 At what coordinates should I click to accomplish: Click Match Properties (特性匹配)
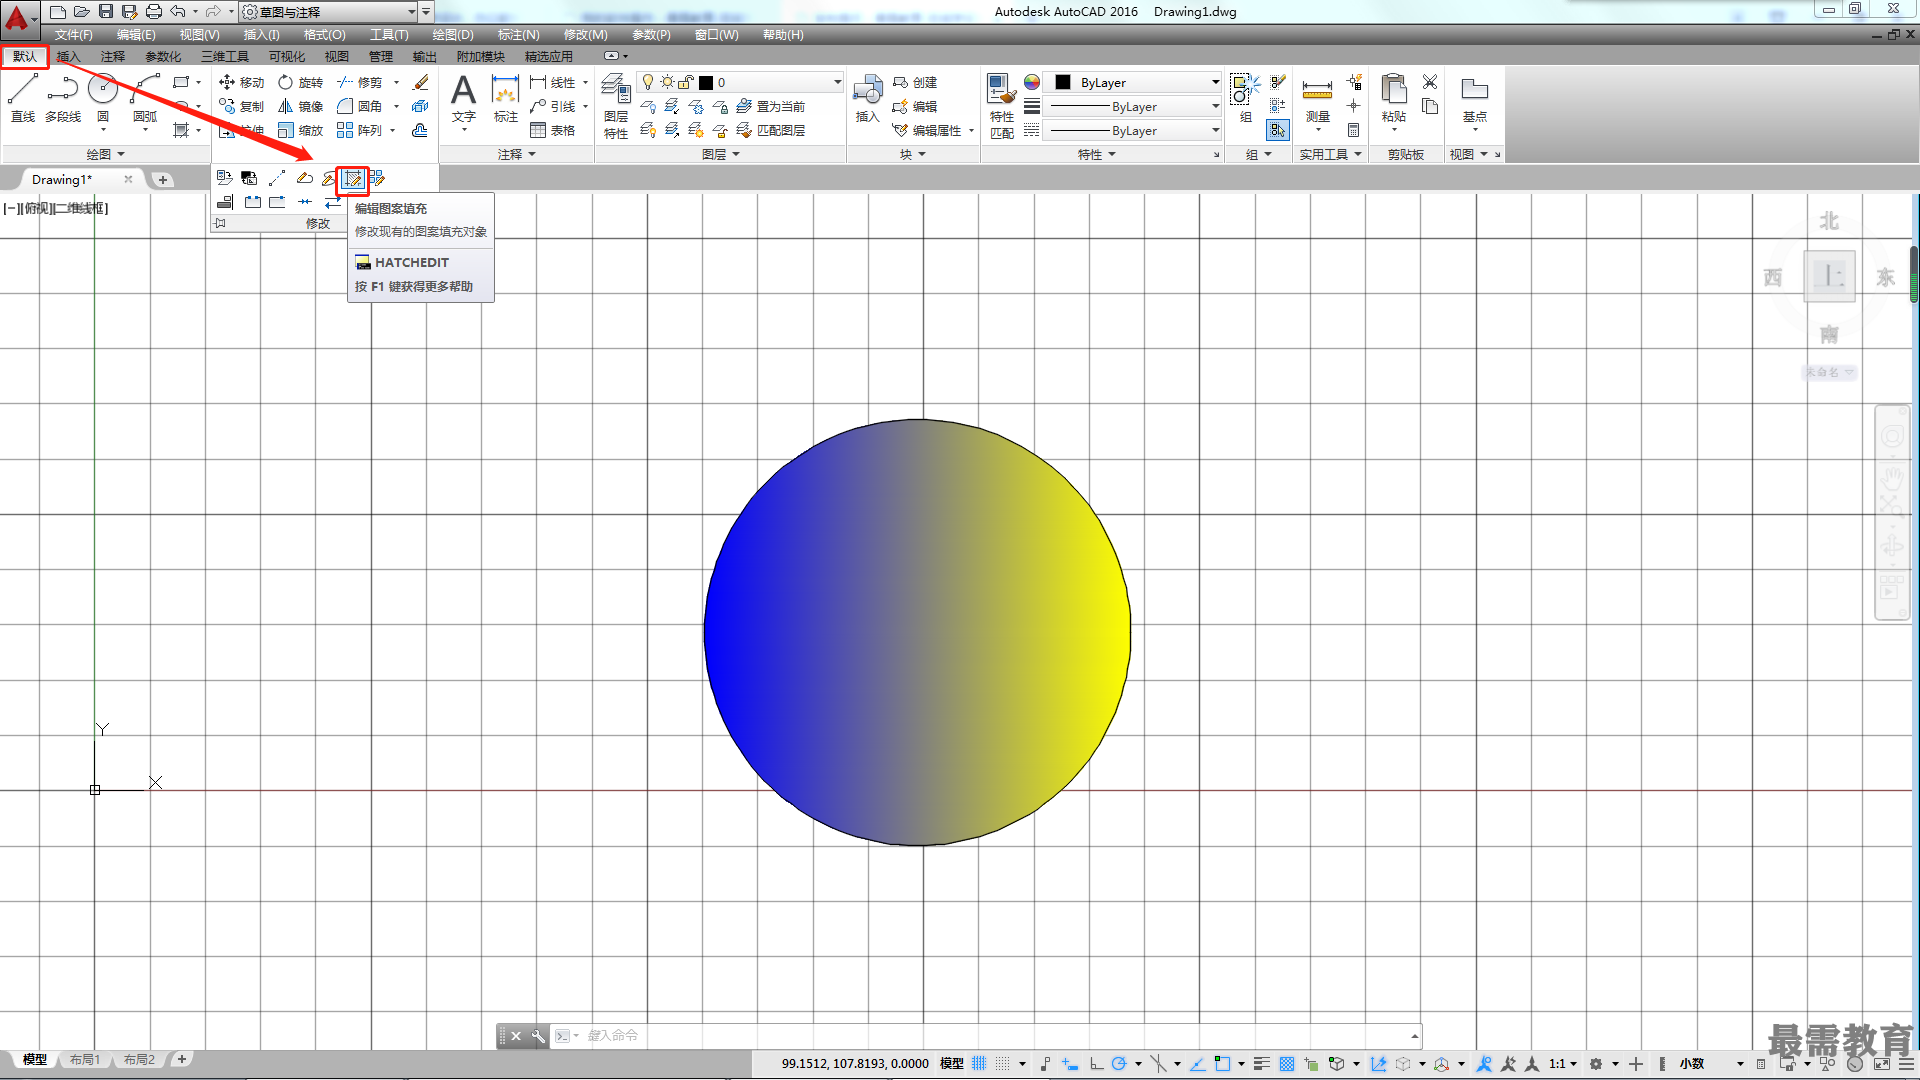1002,106
